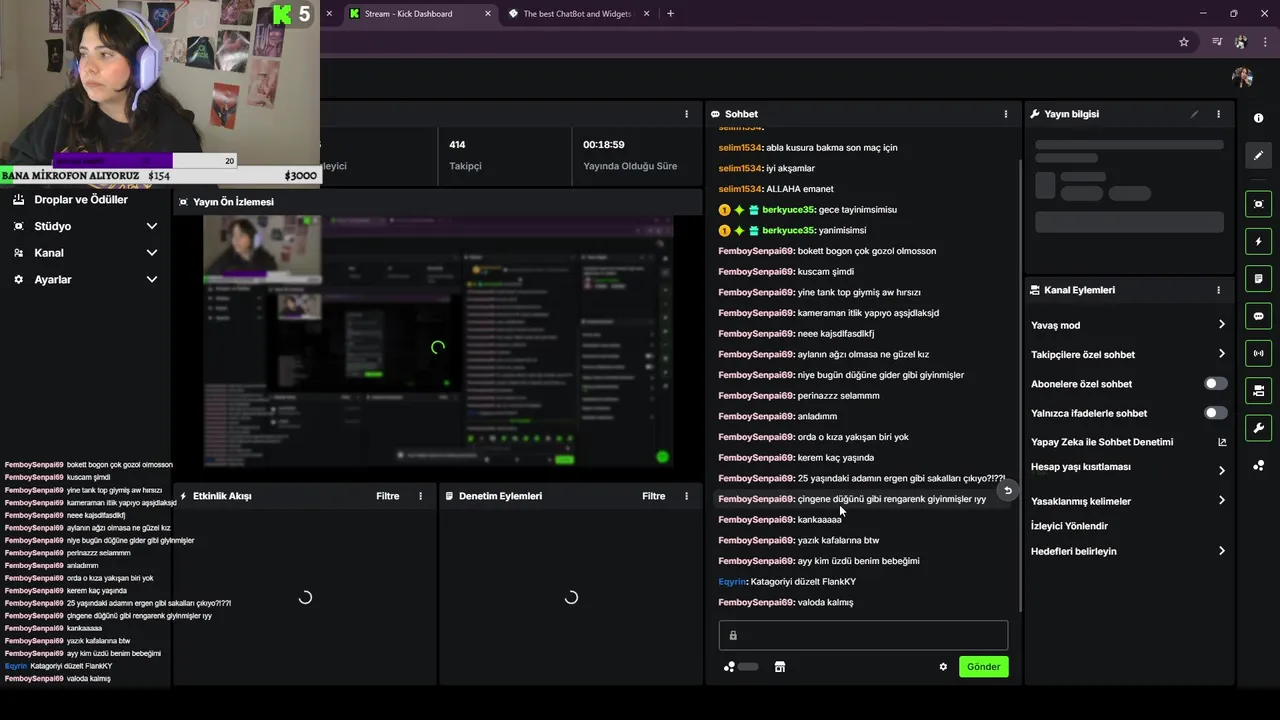Open Droplar ve Ödüller menu item
Viewport: 1280px width, 720px height.
point(80,200)
